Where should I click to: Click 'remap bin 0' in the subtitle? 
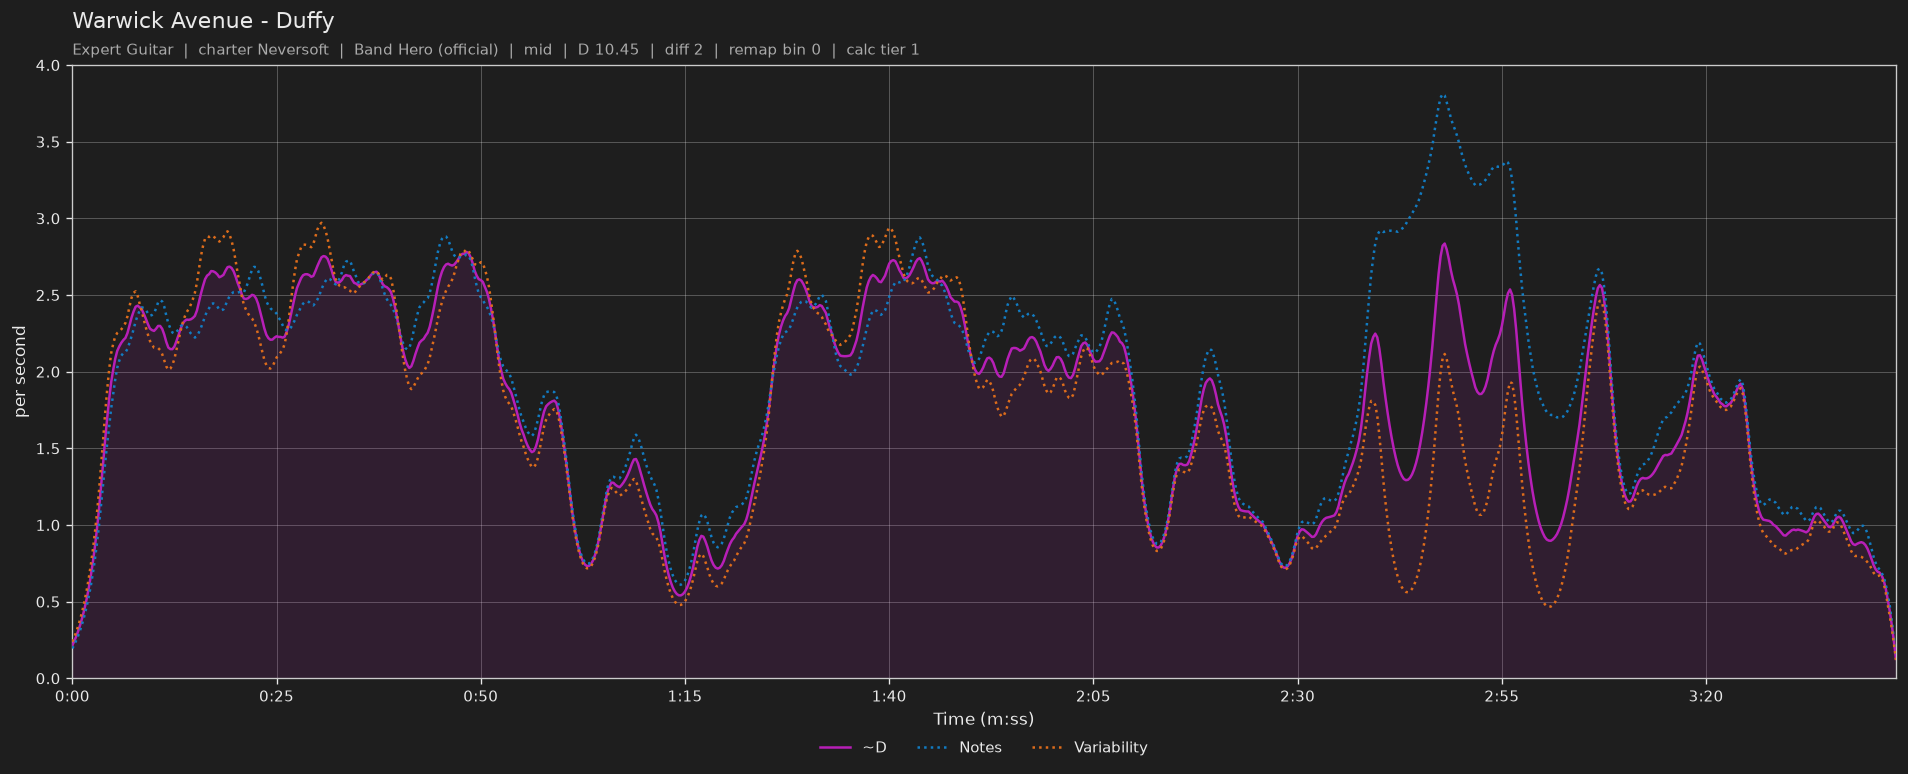[x=774, y=50]
